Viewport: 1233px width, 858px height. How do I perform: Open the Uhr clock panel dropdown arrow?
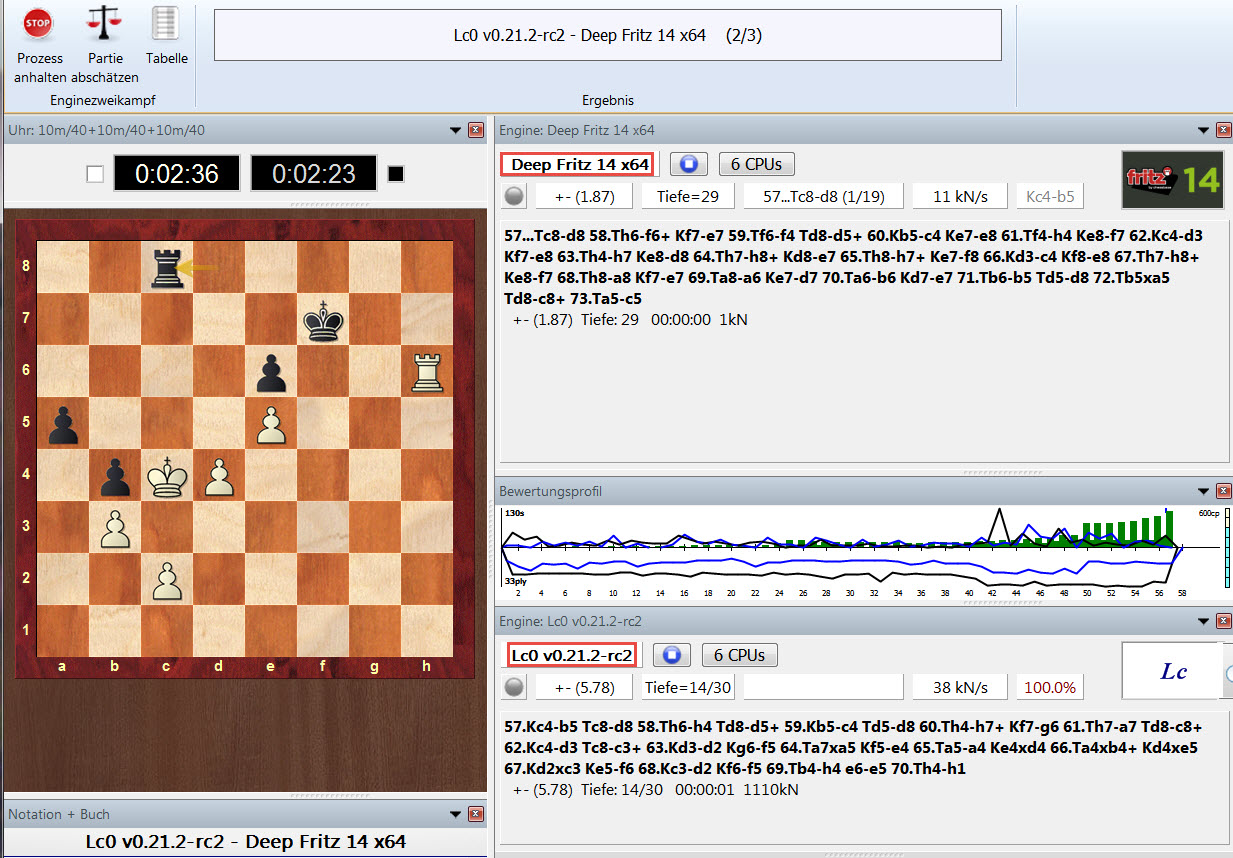pos(456,130)
